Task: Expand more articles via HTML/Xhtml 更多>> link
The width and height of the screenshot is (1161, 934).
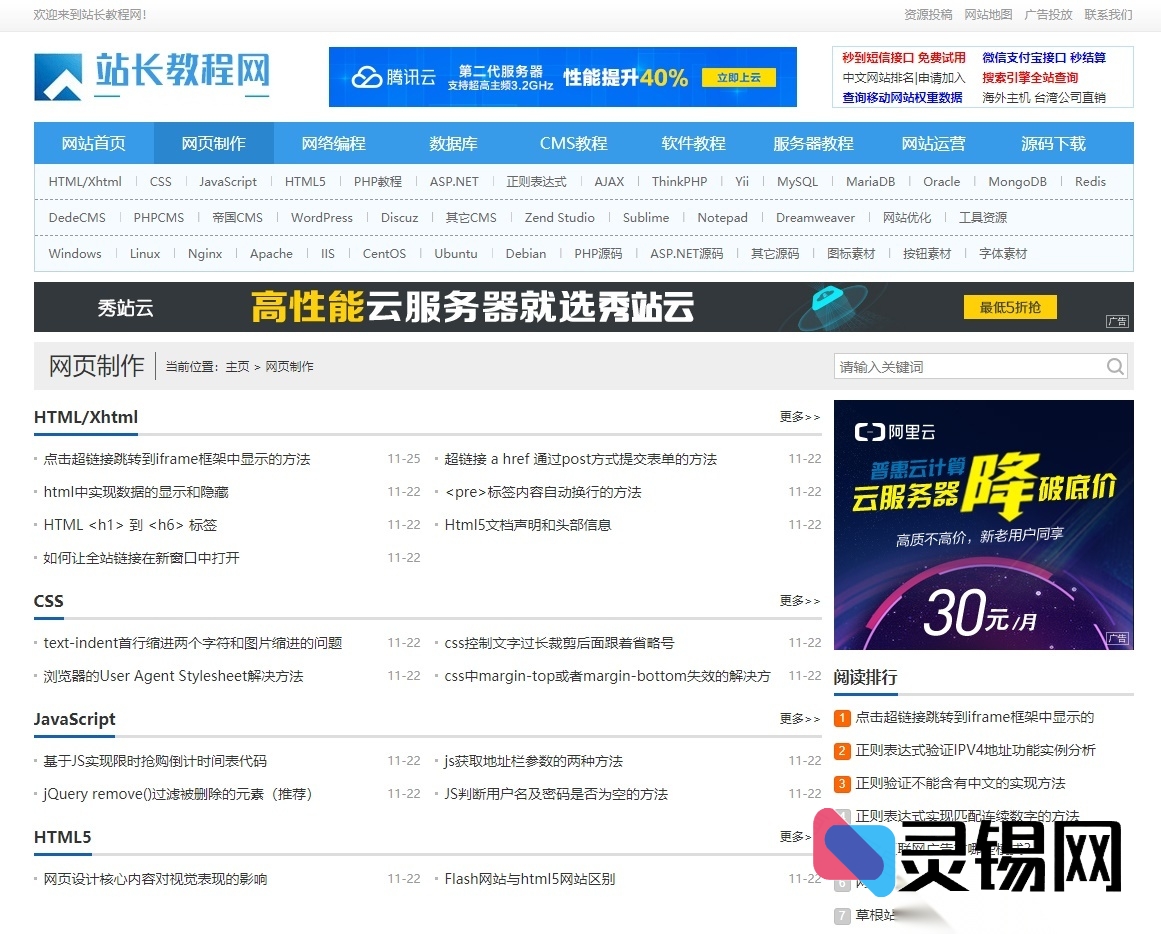Action: (798, 417)
